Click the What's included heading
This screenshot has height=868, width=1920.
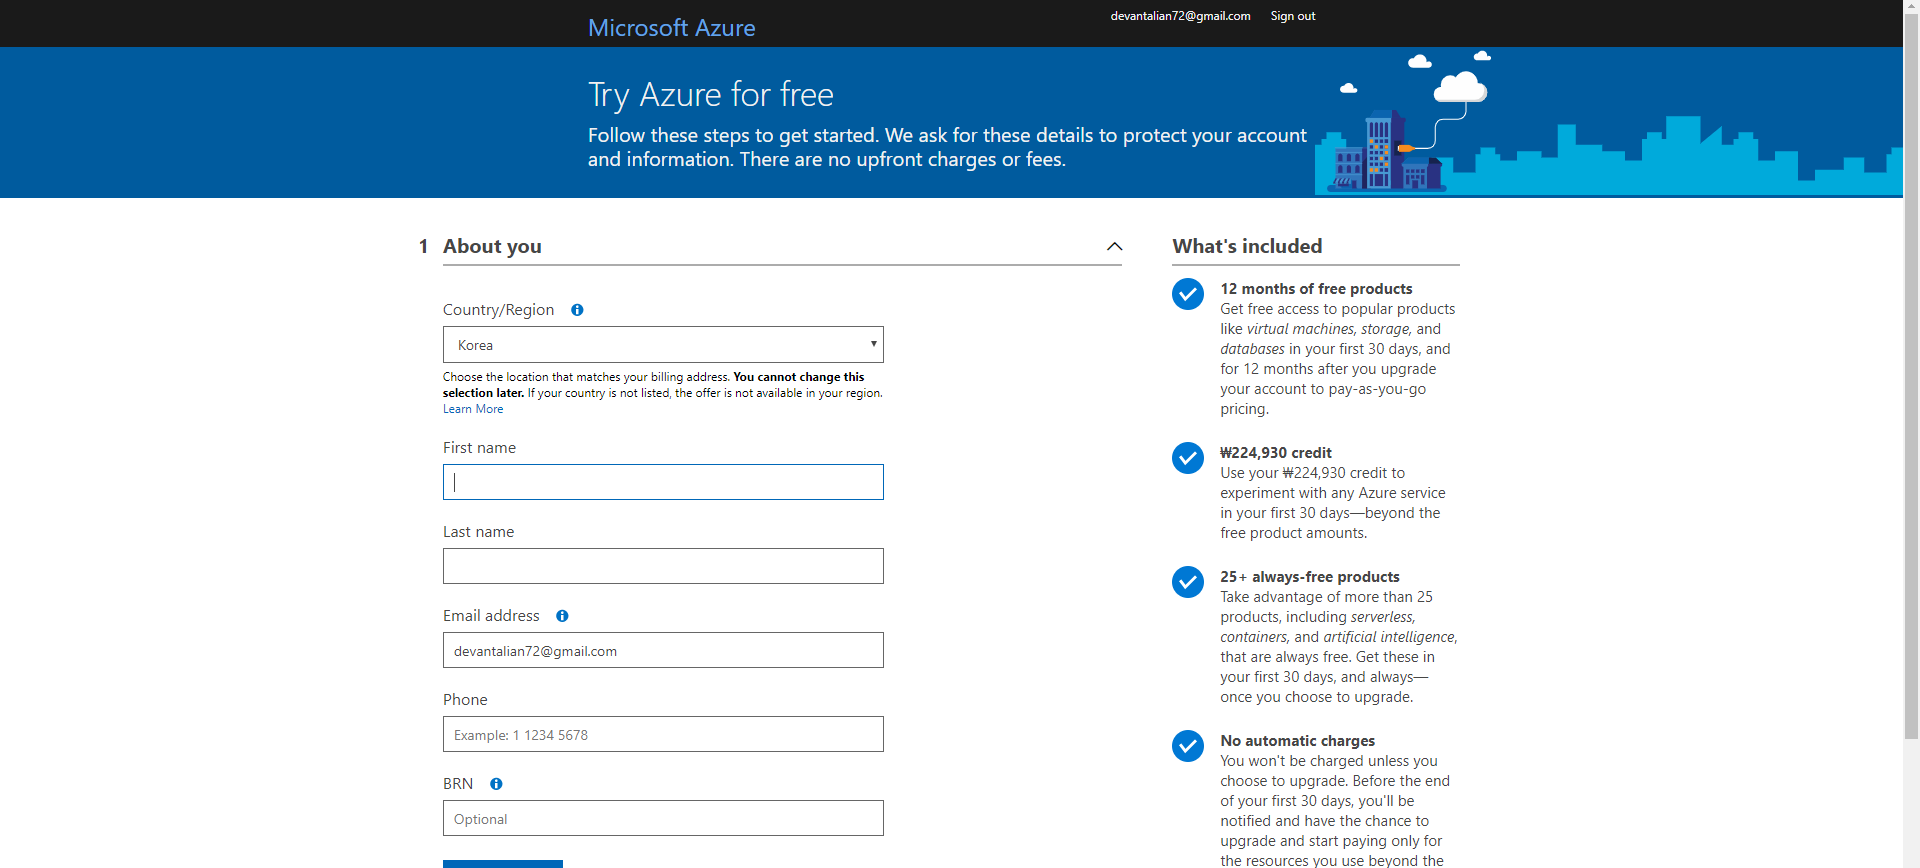pos(1247,246)
